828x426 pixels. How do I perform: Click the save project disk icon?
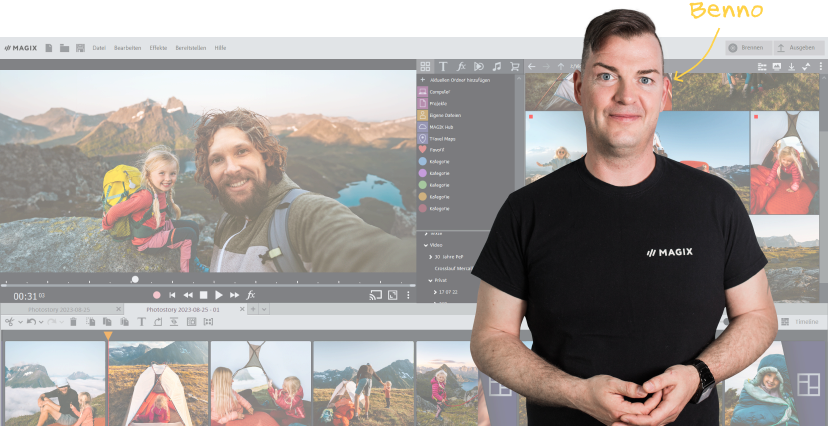point(80,48)
